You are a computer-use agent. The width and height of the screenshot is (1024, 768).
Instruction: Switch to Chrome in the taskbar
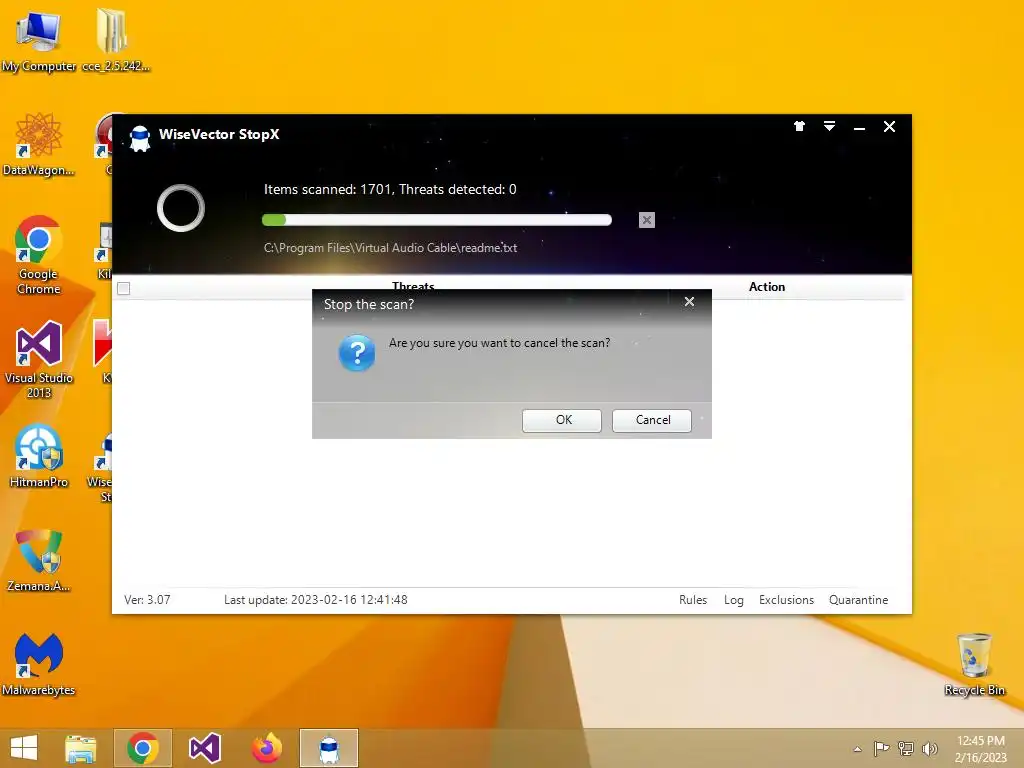(143, 748)
